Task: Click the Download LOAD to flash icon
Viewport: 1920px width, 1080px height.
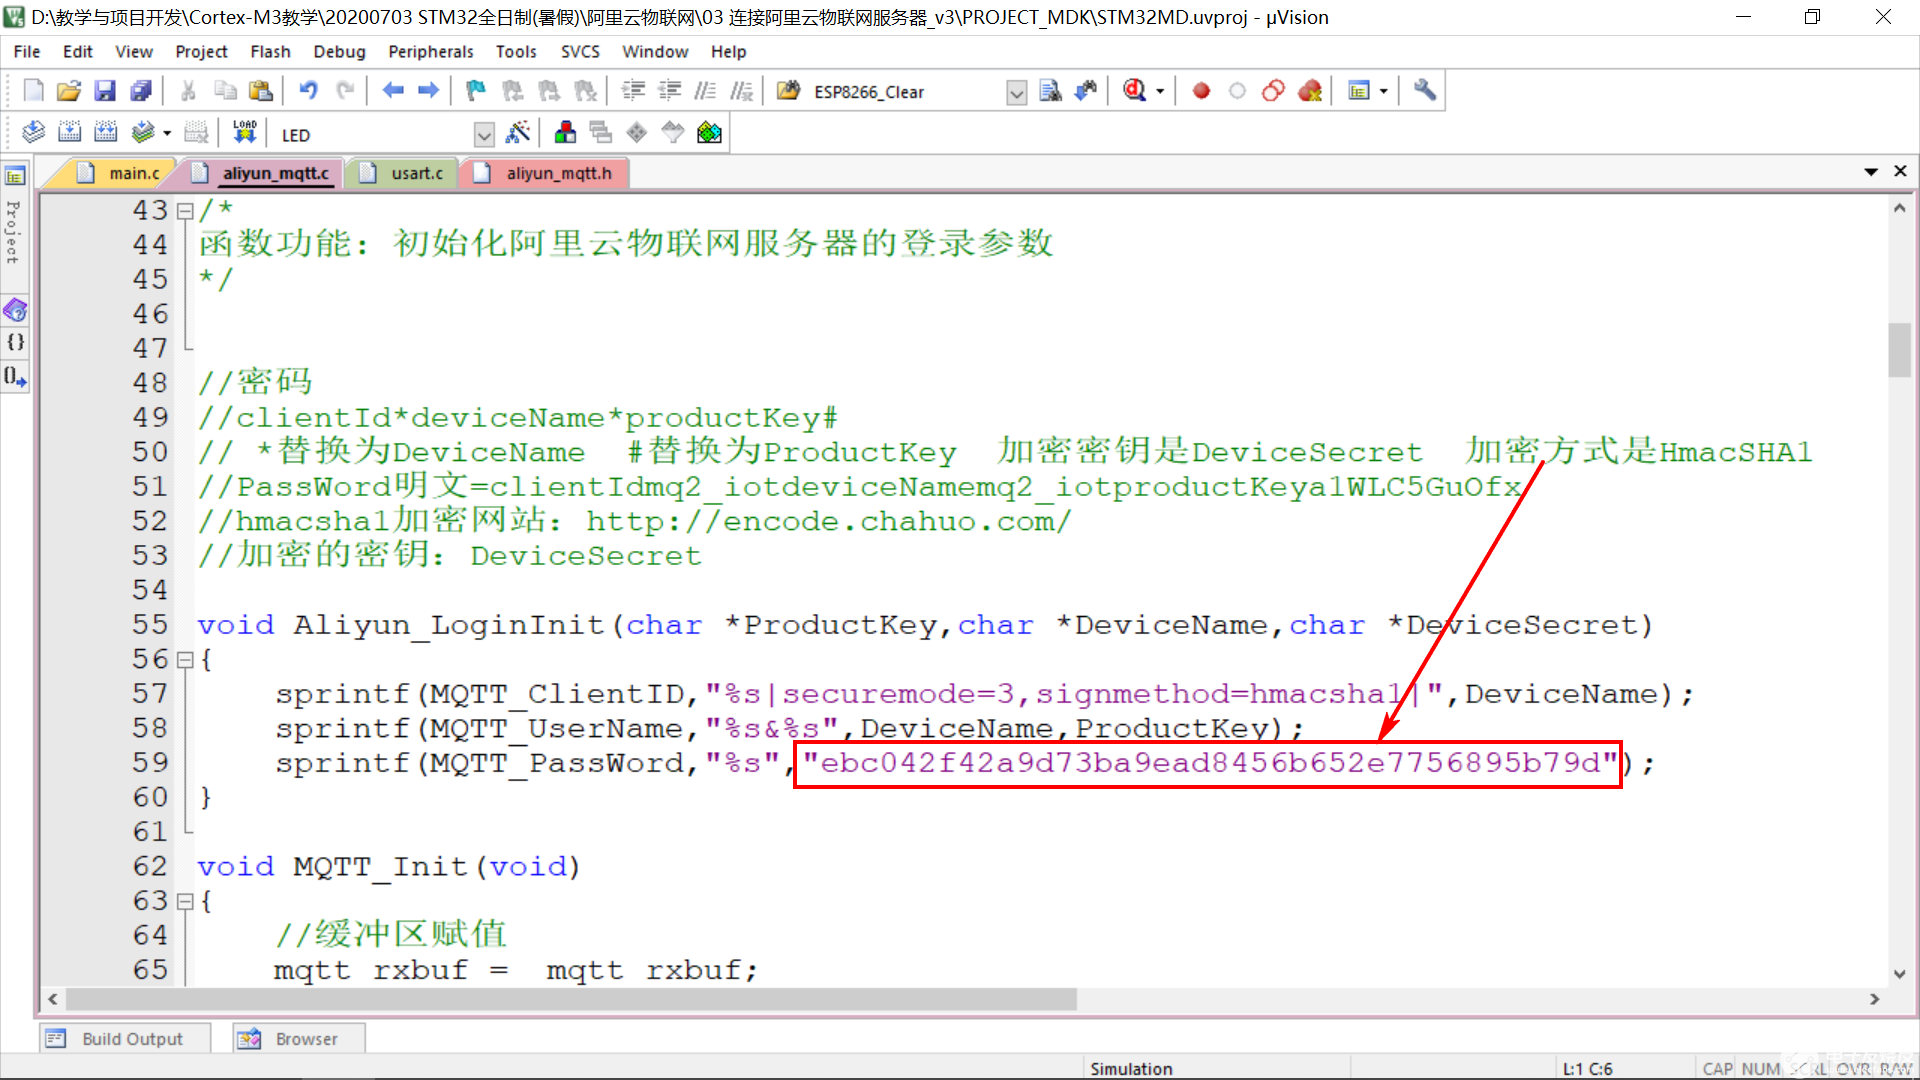Action: click(245, 132)
